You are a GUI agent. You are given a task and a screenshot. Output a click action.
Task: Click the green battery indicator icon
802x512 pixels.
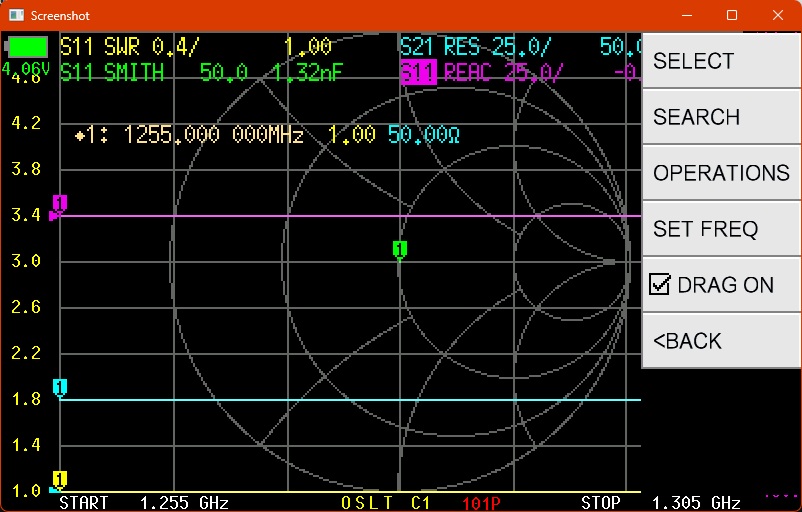tap(27, 47)
